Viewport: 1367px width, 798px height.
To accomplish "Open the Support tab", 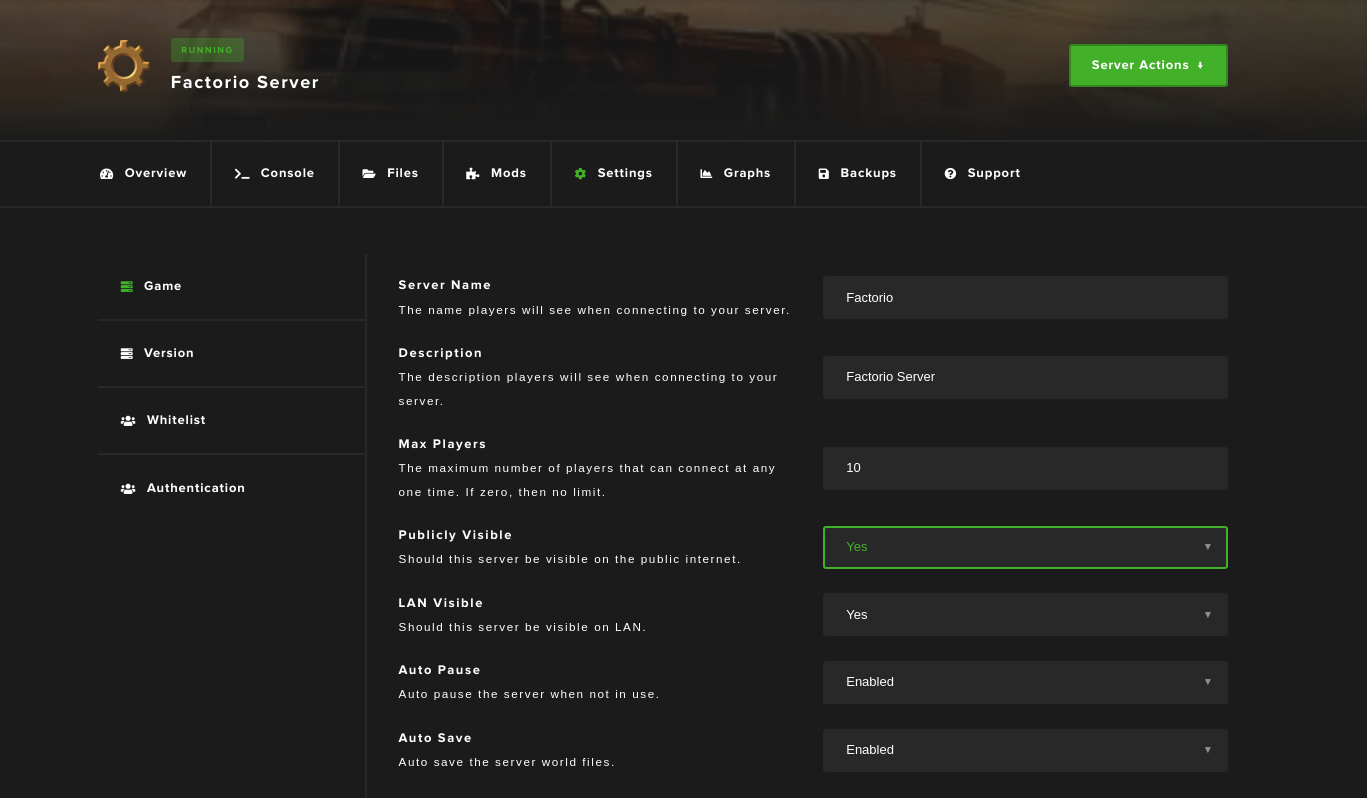I will [x=983, y=174].
